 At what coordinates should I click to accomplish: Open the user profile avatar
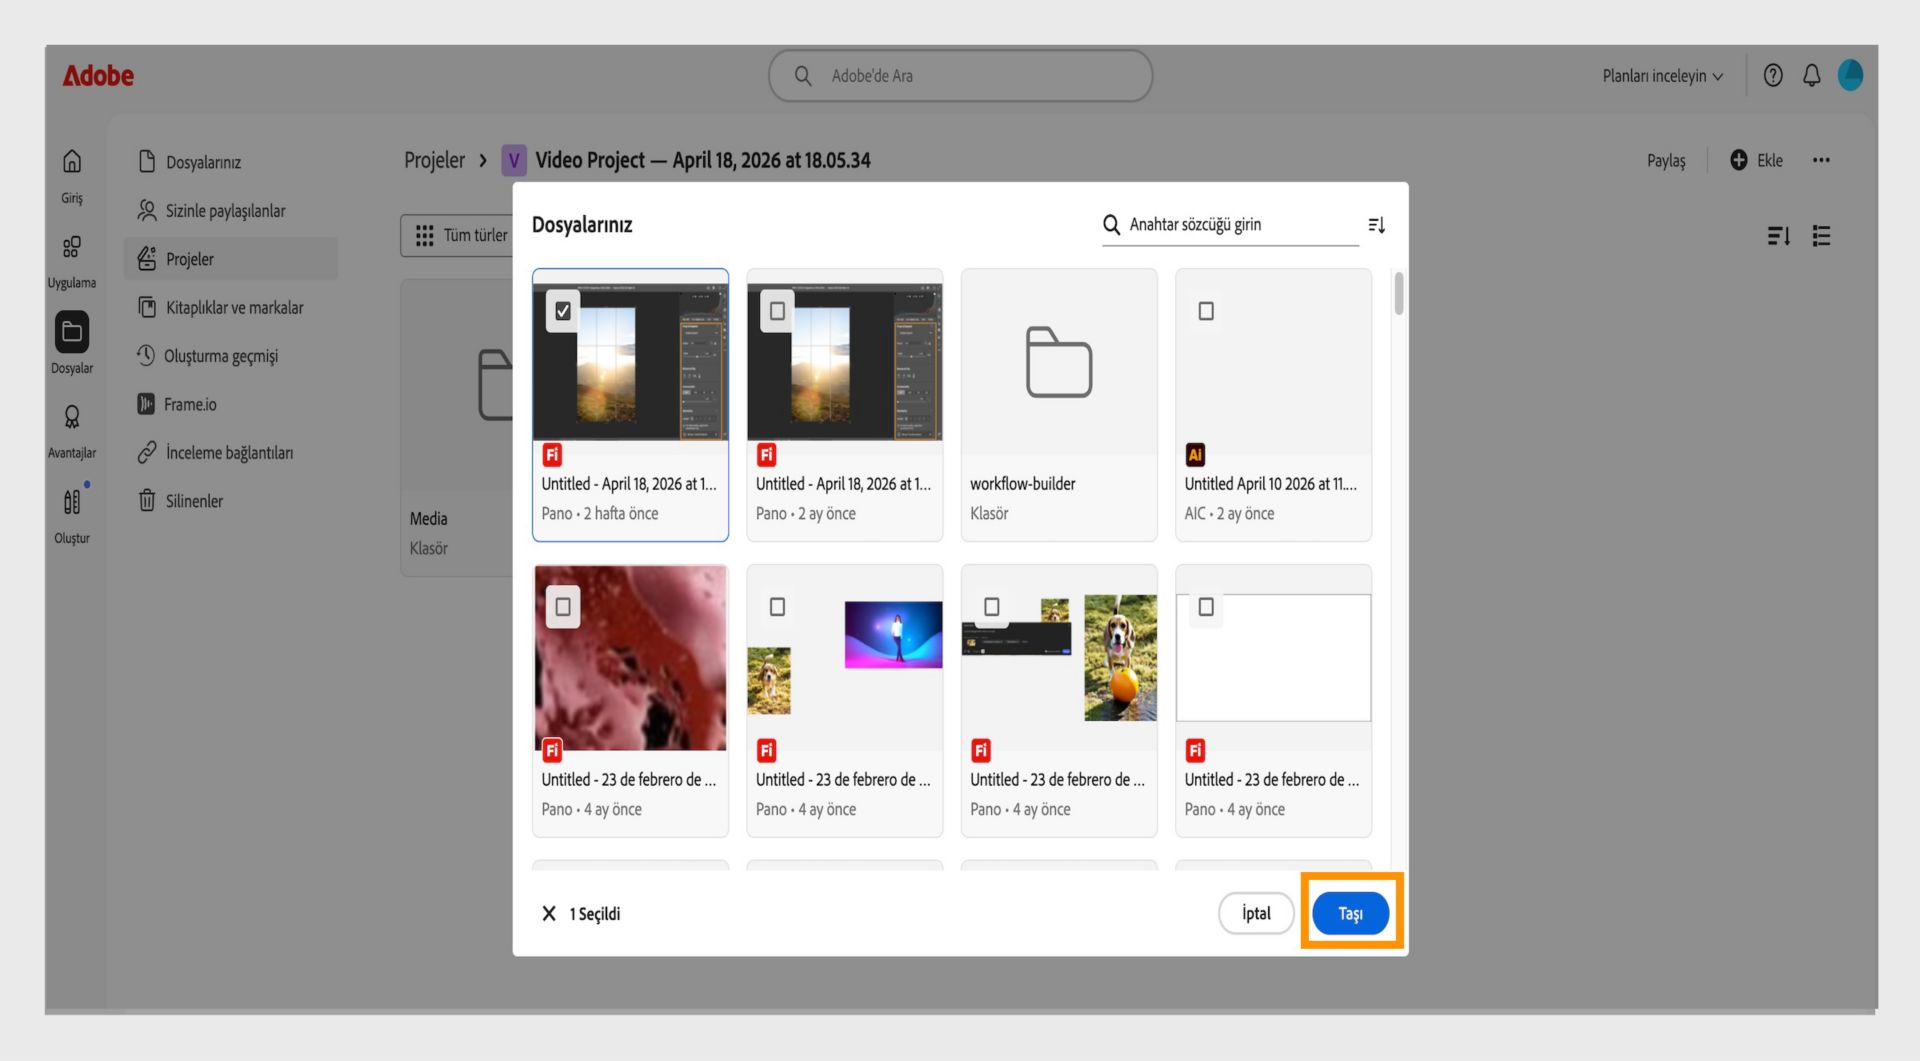tap(1850, 76)
